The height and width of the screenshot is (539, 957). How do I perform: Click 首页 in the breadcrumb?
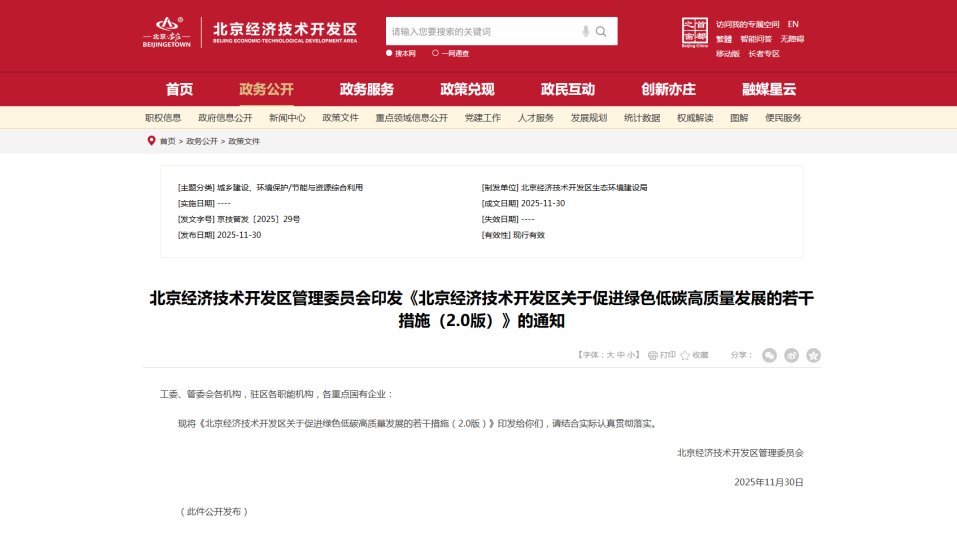coord(167,141)
